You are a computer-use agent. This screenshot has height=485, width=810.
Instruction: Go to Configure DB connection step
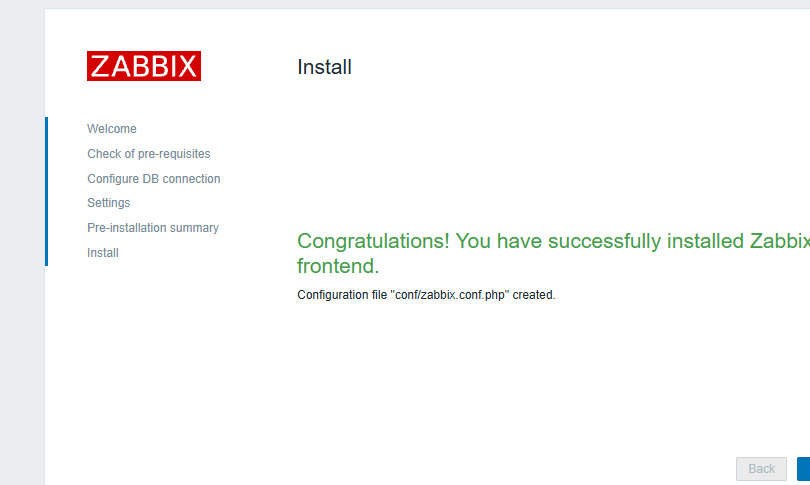pyautogui.click(x=153, y=179)
